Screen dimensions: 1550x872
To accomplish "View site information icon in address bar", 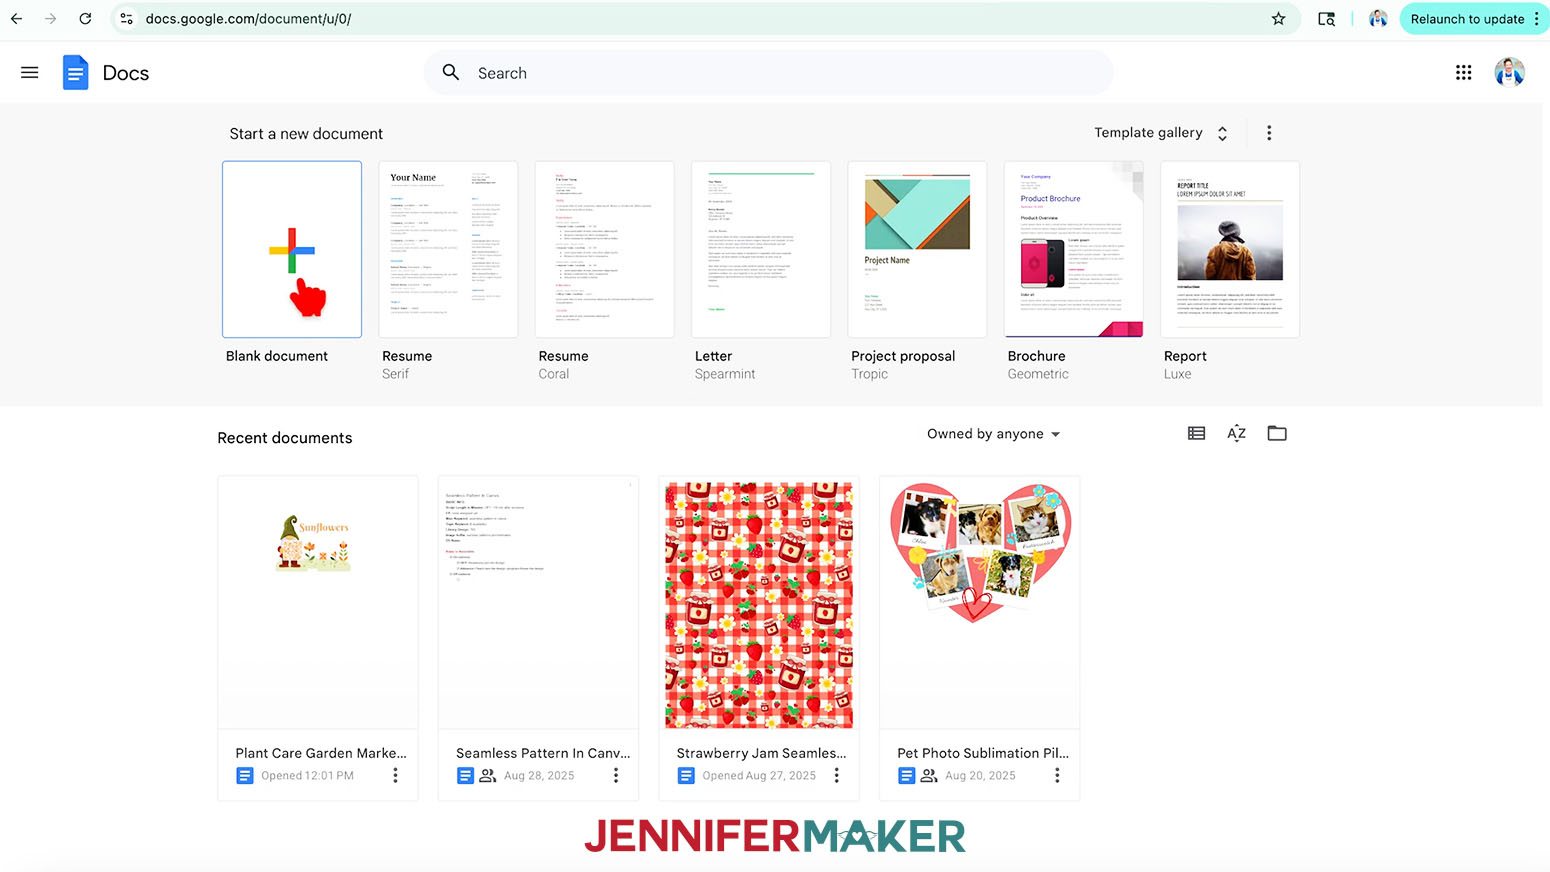I will pos(127,19).
